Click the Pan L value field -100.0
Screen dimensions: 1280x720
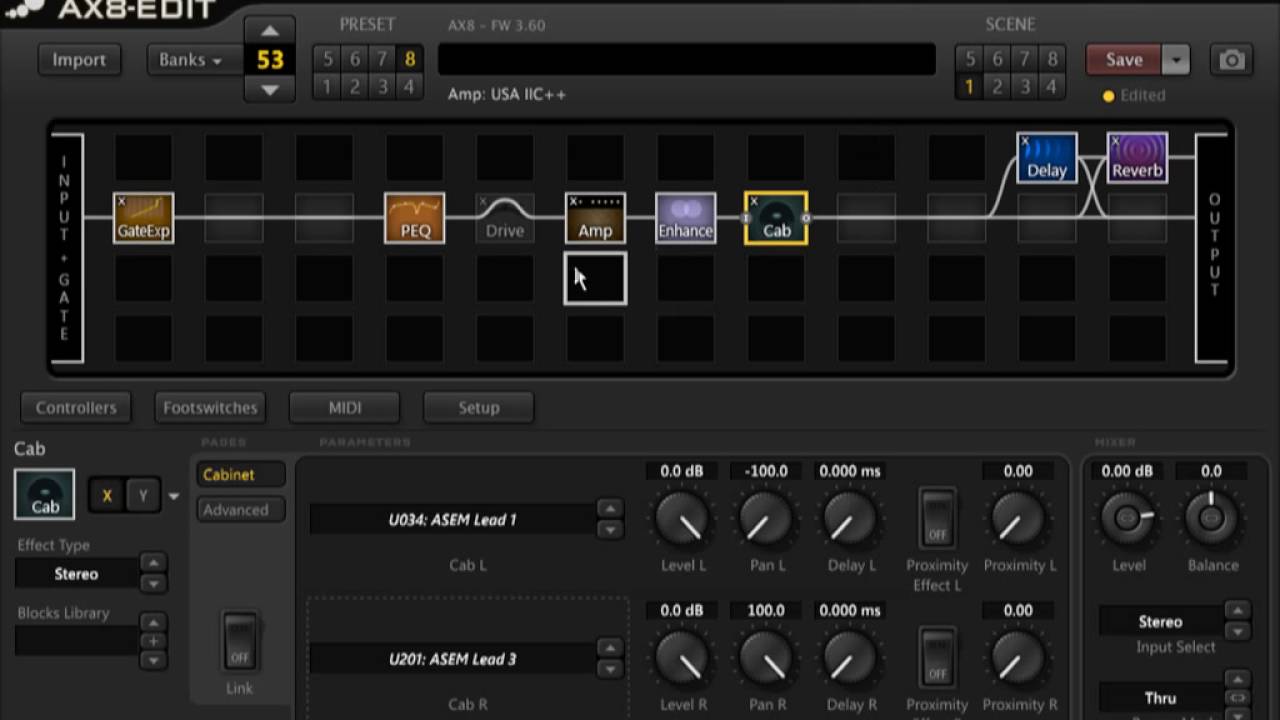tap(767, 471)
